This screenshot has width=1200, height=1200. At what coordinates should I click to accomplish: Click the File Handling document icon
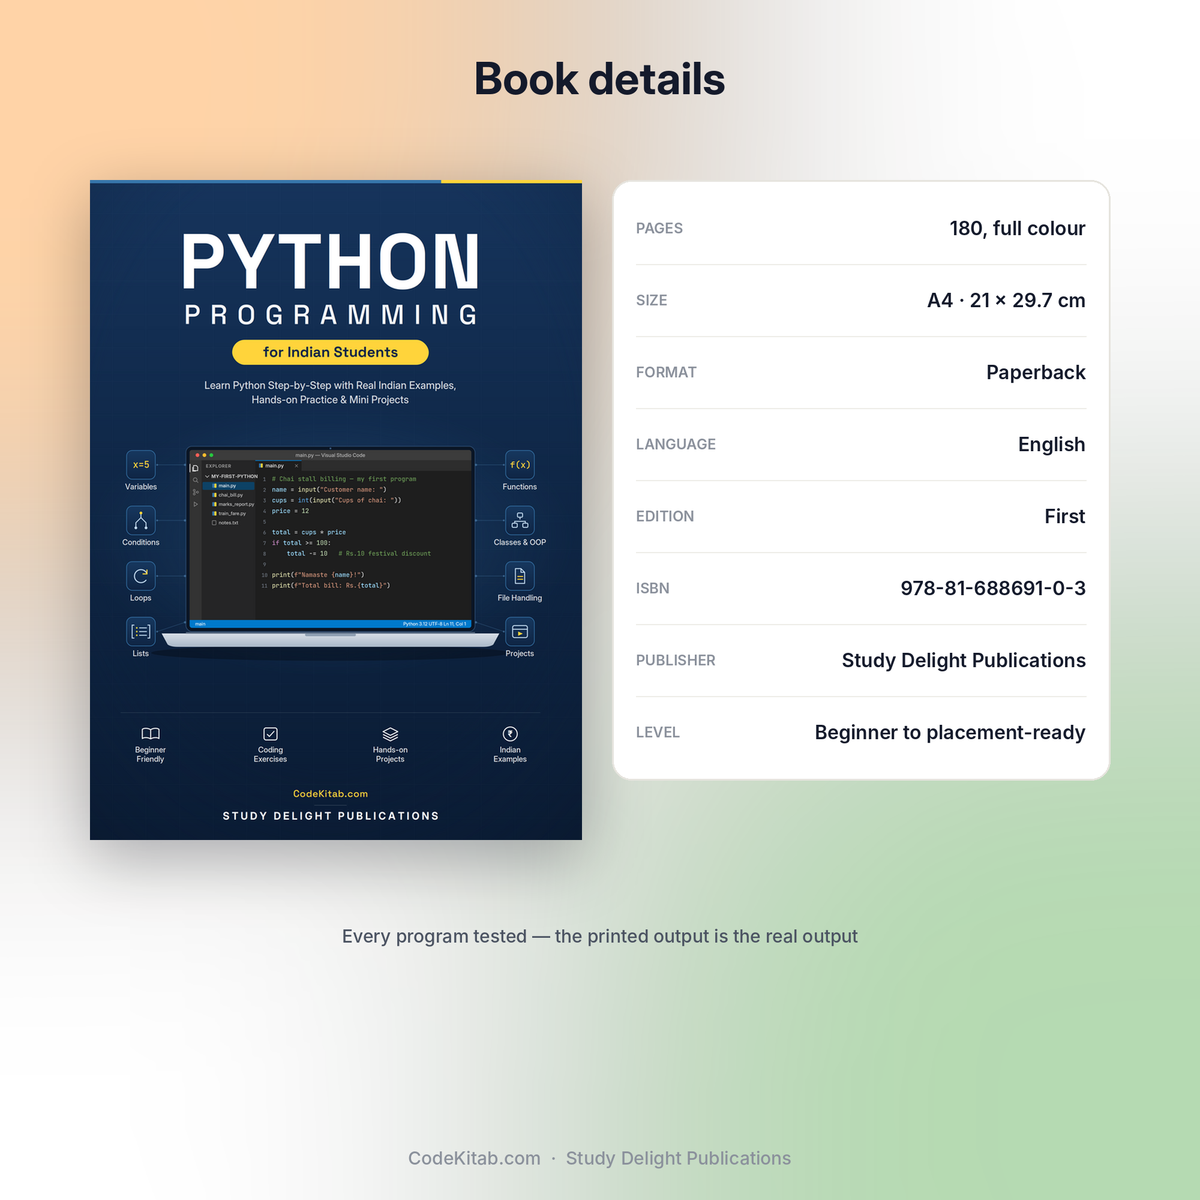tap(520, 576)
